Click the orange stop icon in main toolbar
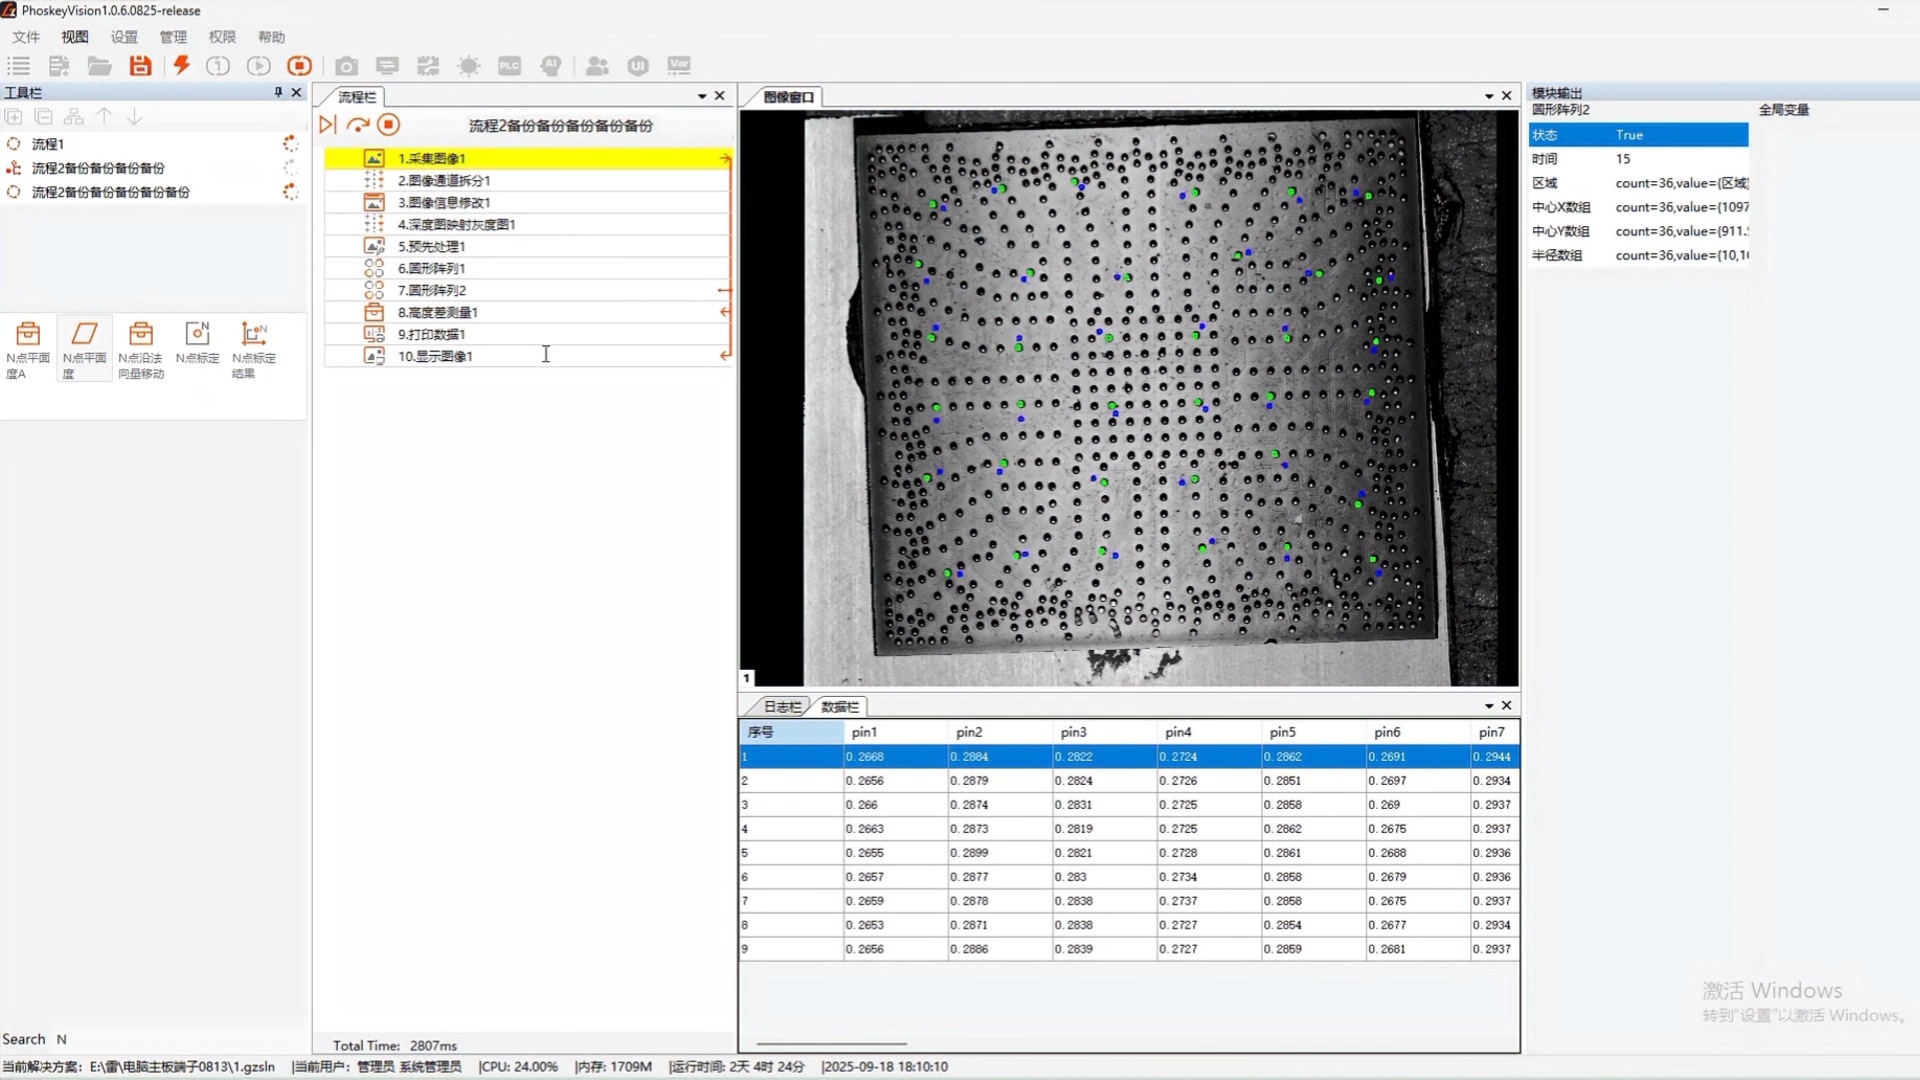1920x1080 pixels. [x=299, y=66]
